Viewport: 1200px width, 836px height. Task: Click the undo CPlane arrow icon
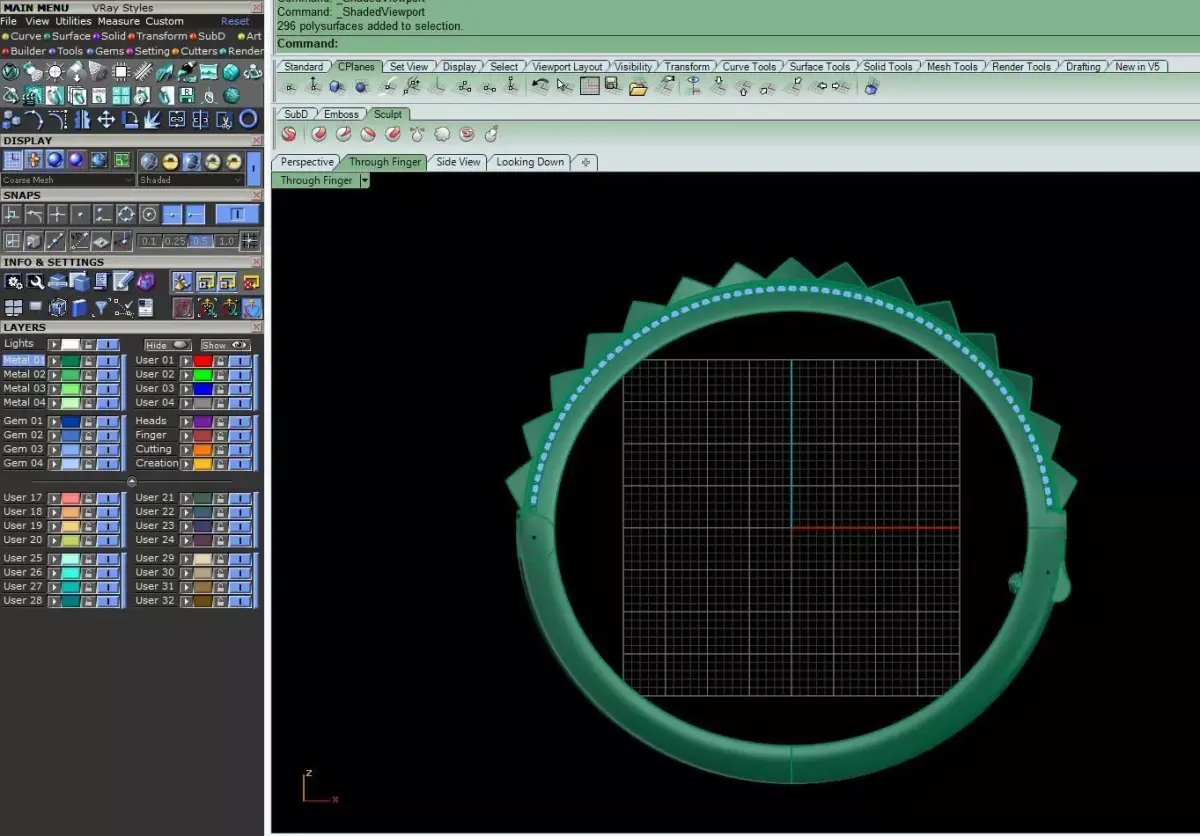pos(540,87)
